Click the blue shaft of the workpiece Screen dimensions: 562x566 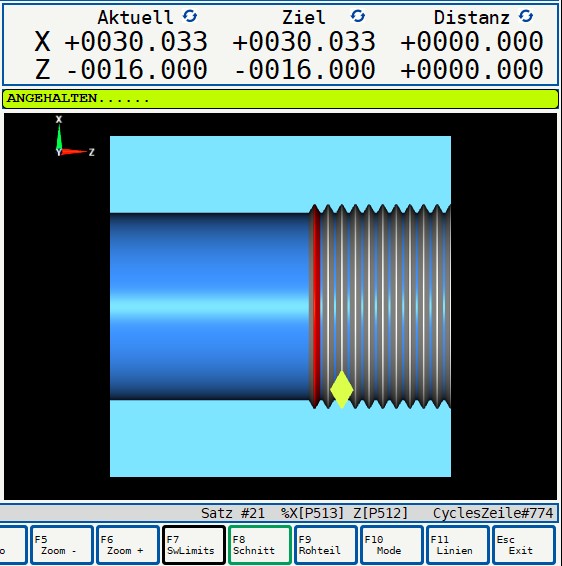click(x=209, y=306)
